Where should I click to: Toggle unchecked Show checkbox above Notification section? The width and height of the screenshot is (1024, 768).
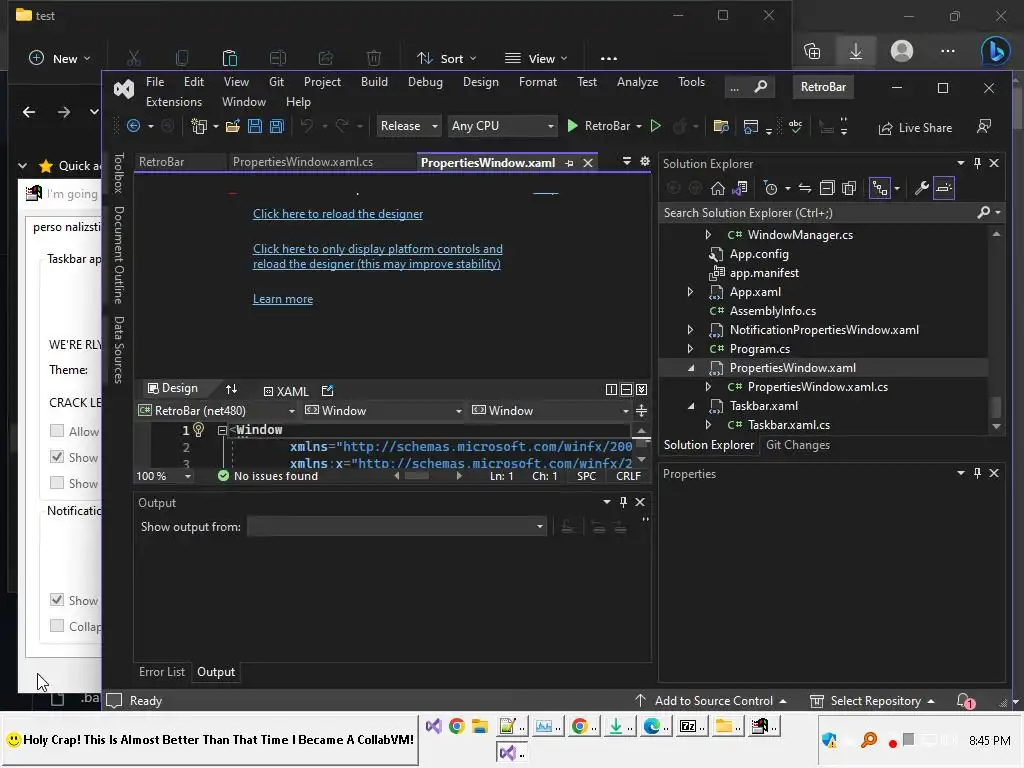[x=57, y=483]
